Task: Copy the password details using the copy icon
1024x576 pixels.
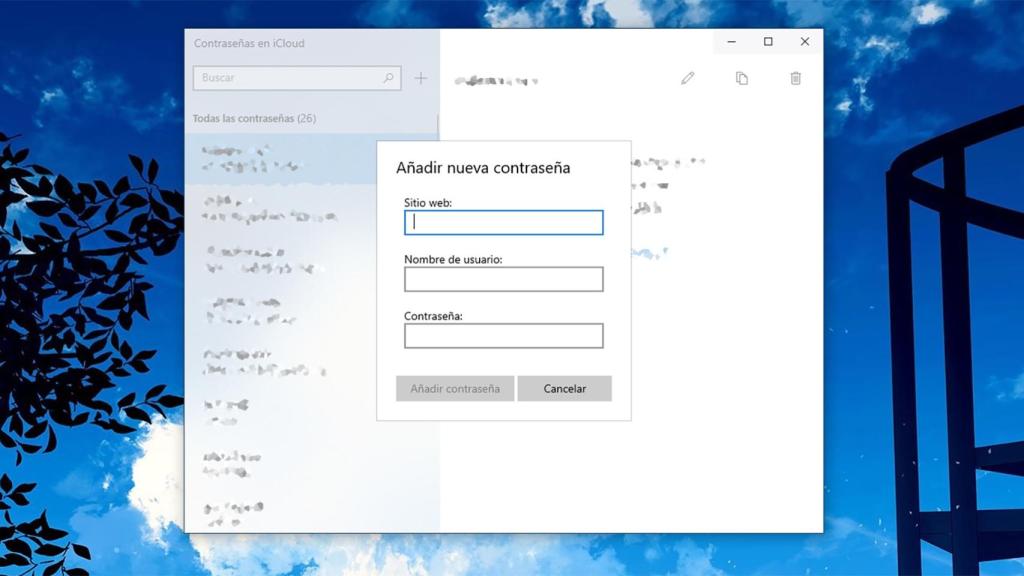Action: point(742,77)
